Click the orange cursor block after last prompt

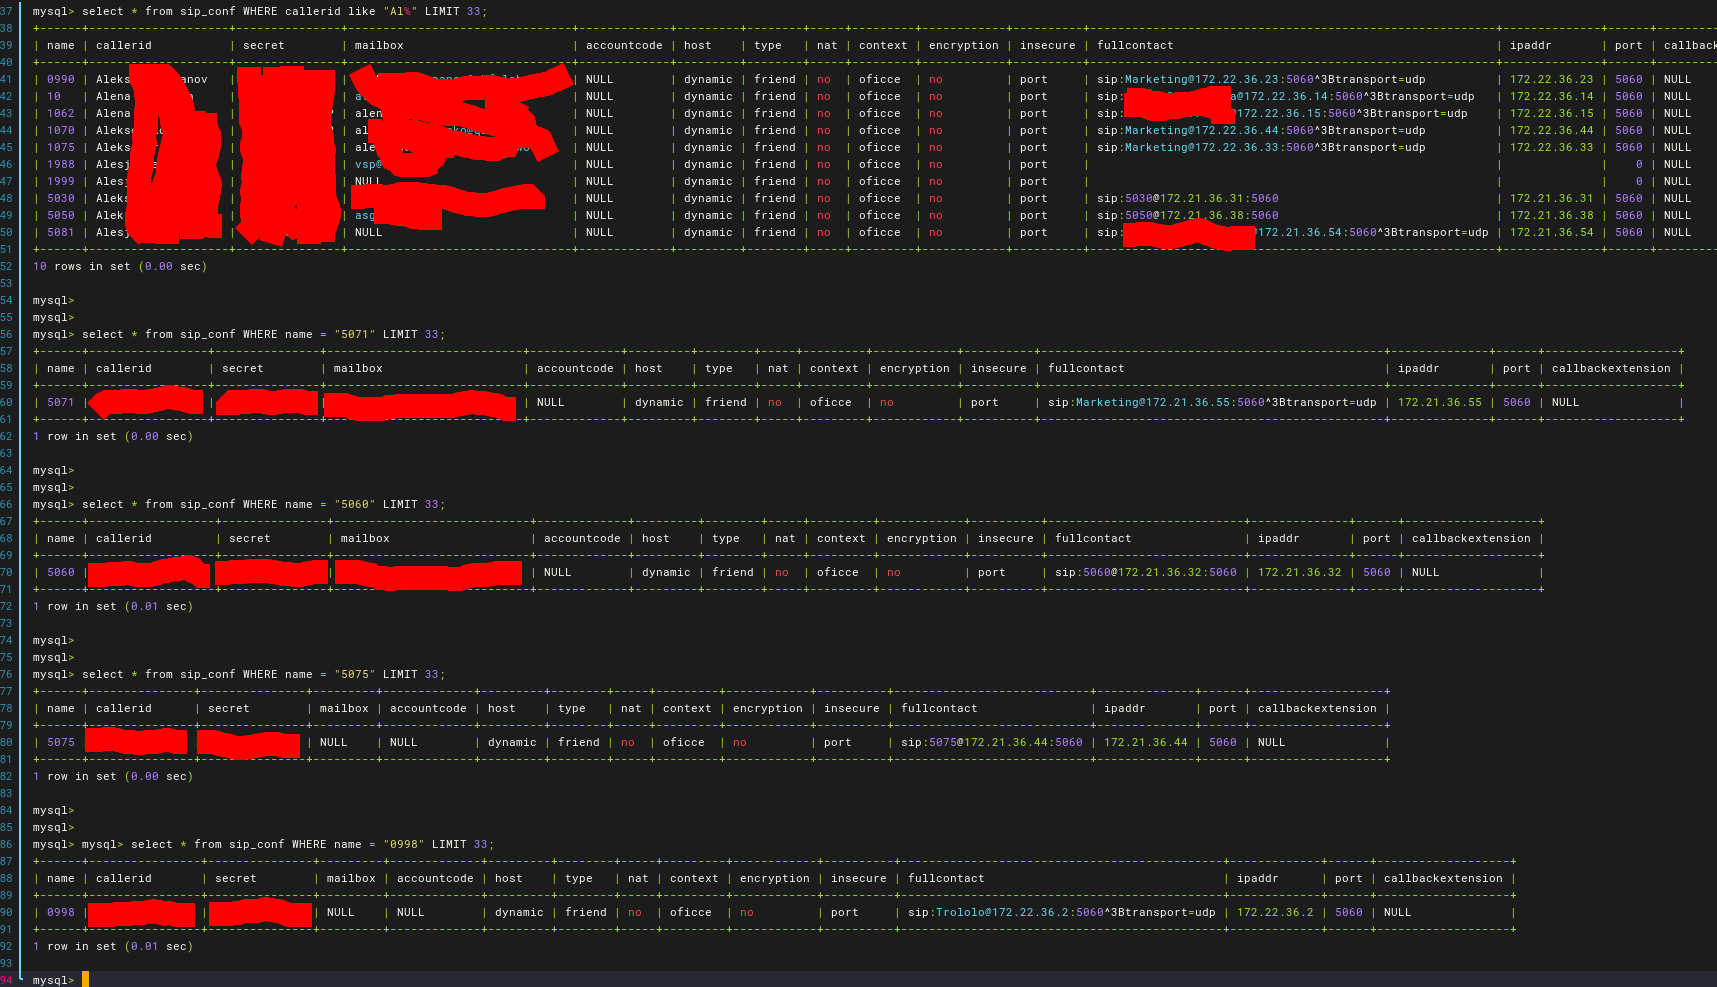click(85, 979)
